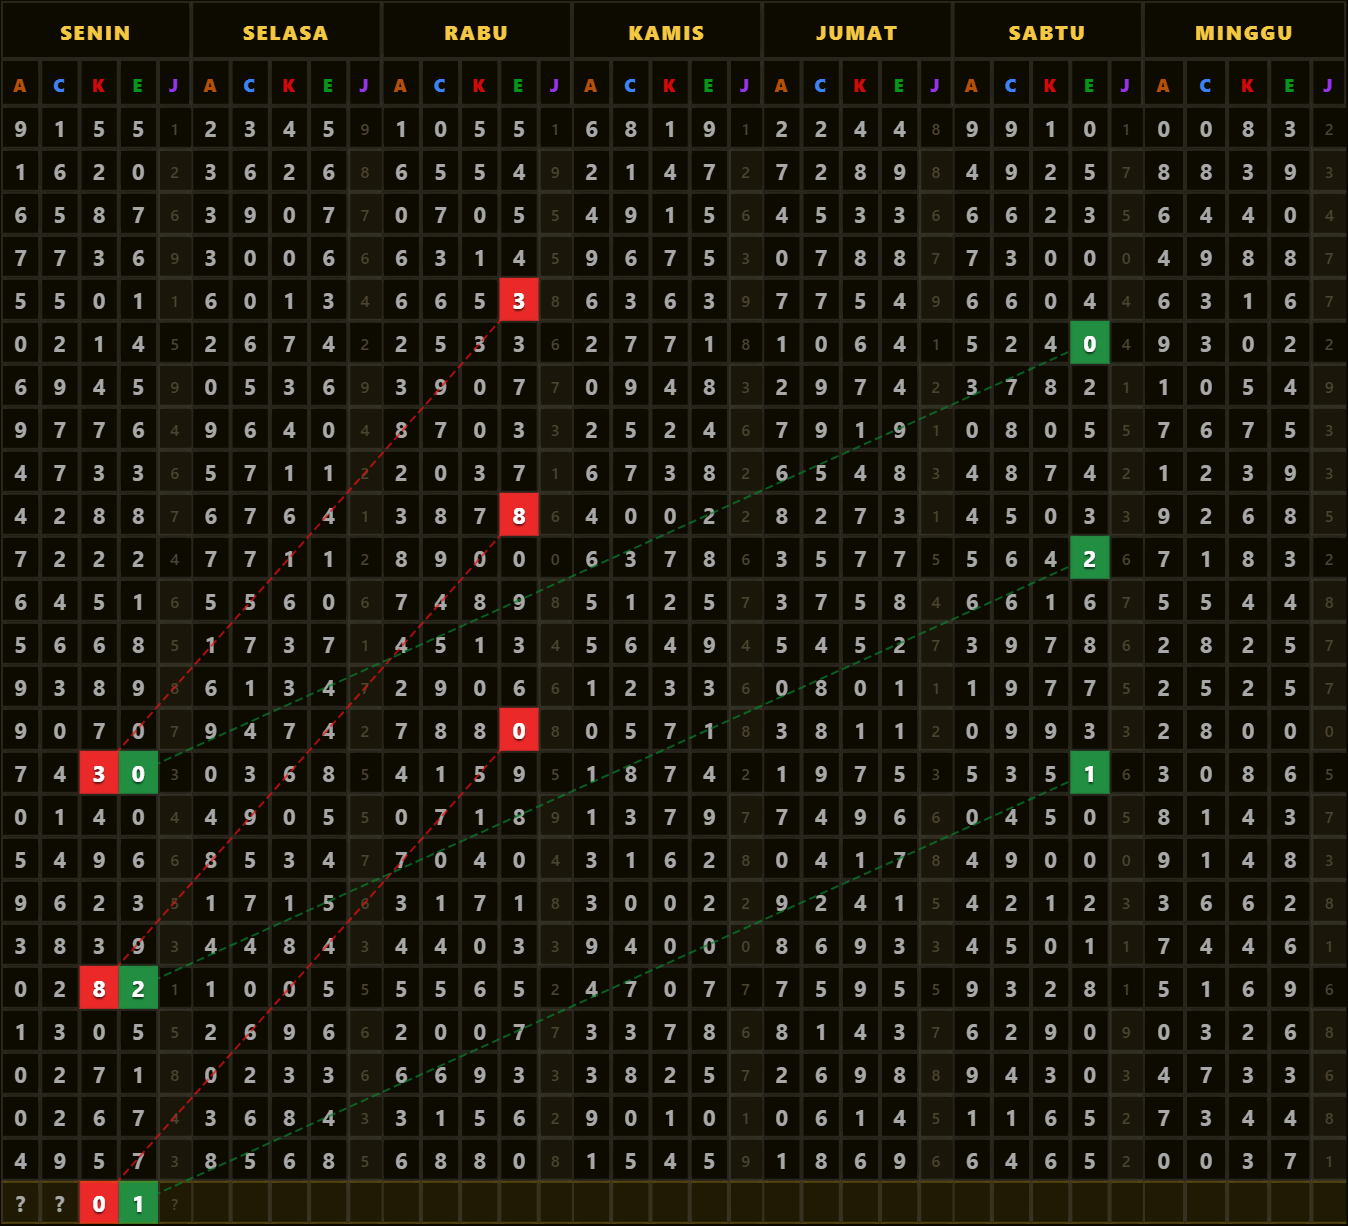Pick green letter E under SELASA
Image resolution: width=1348 pixels, height=1226 pixels.
point(328,86)
